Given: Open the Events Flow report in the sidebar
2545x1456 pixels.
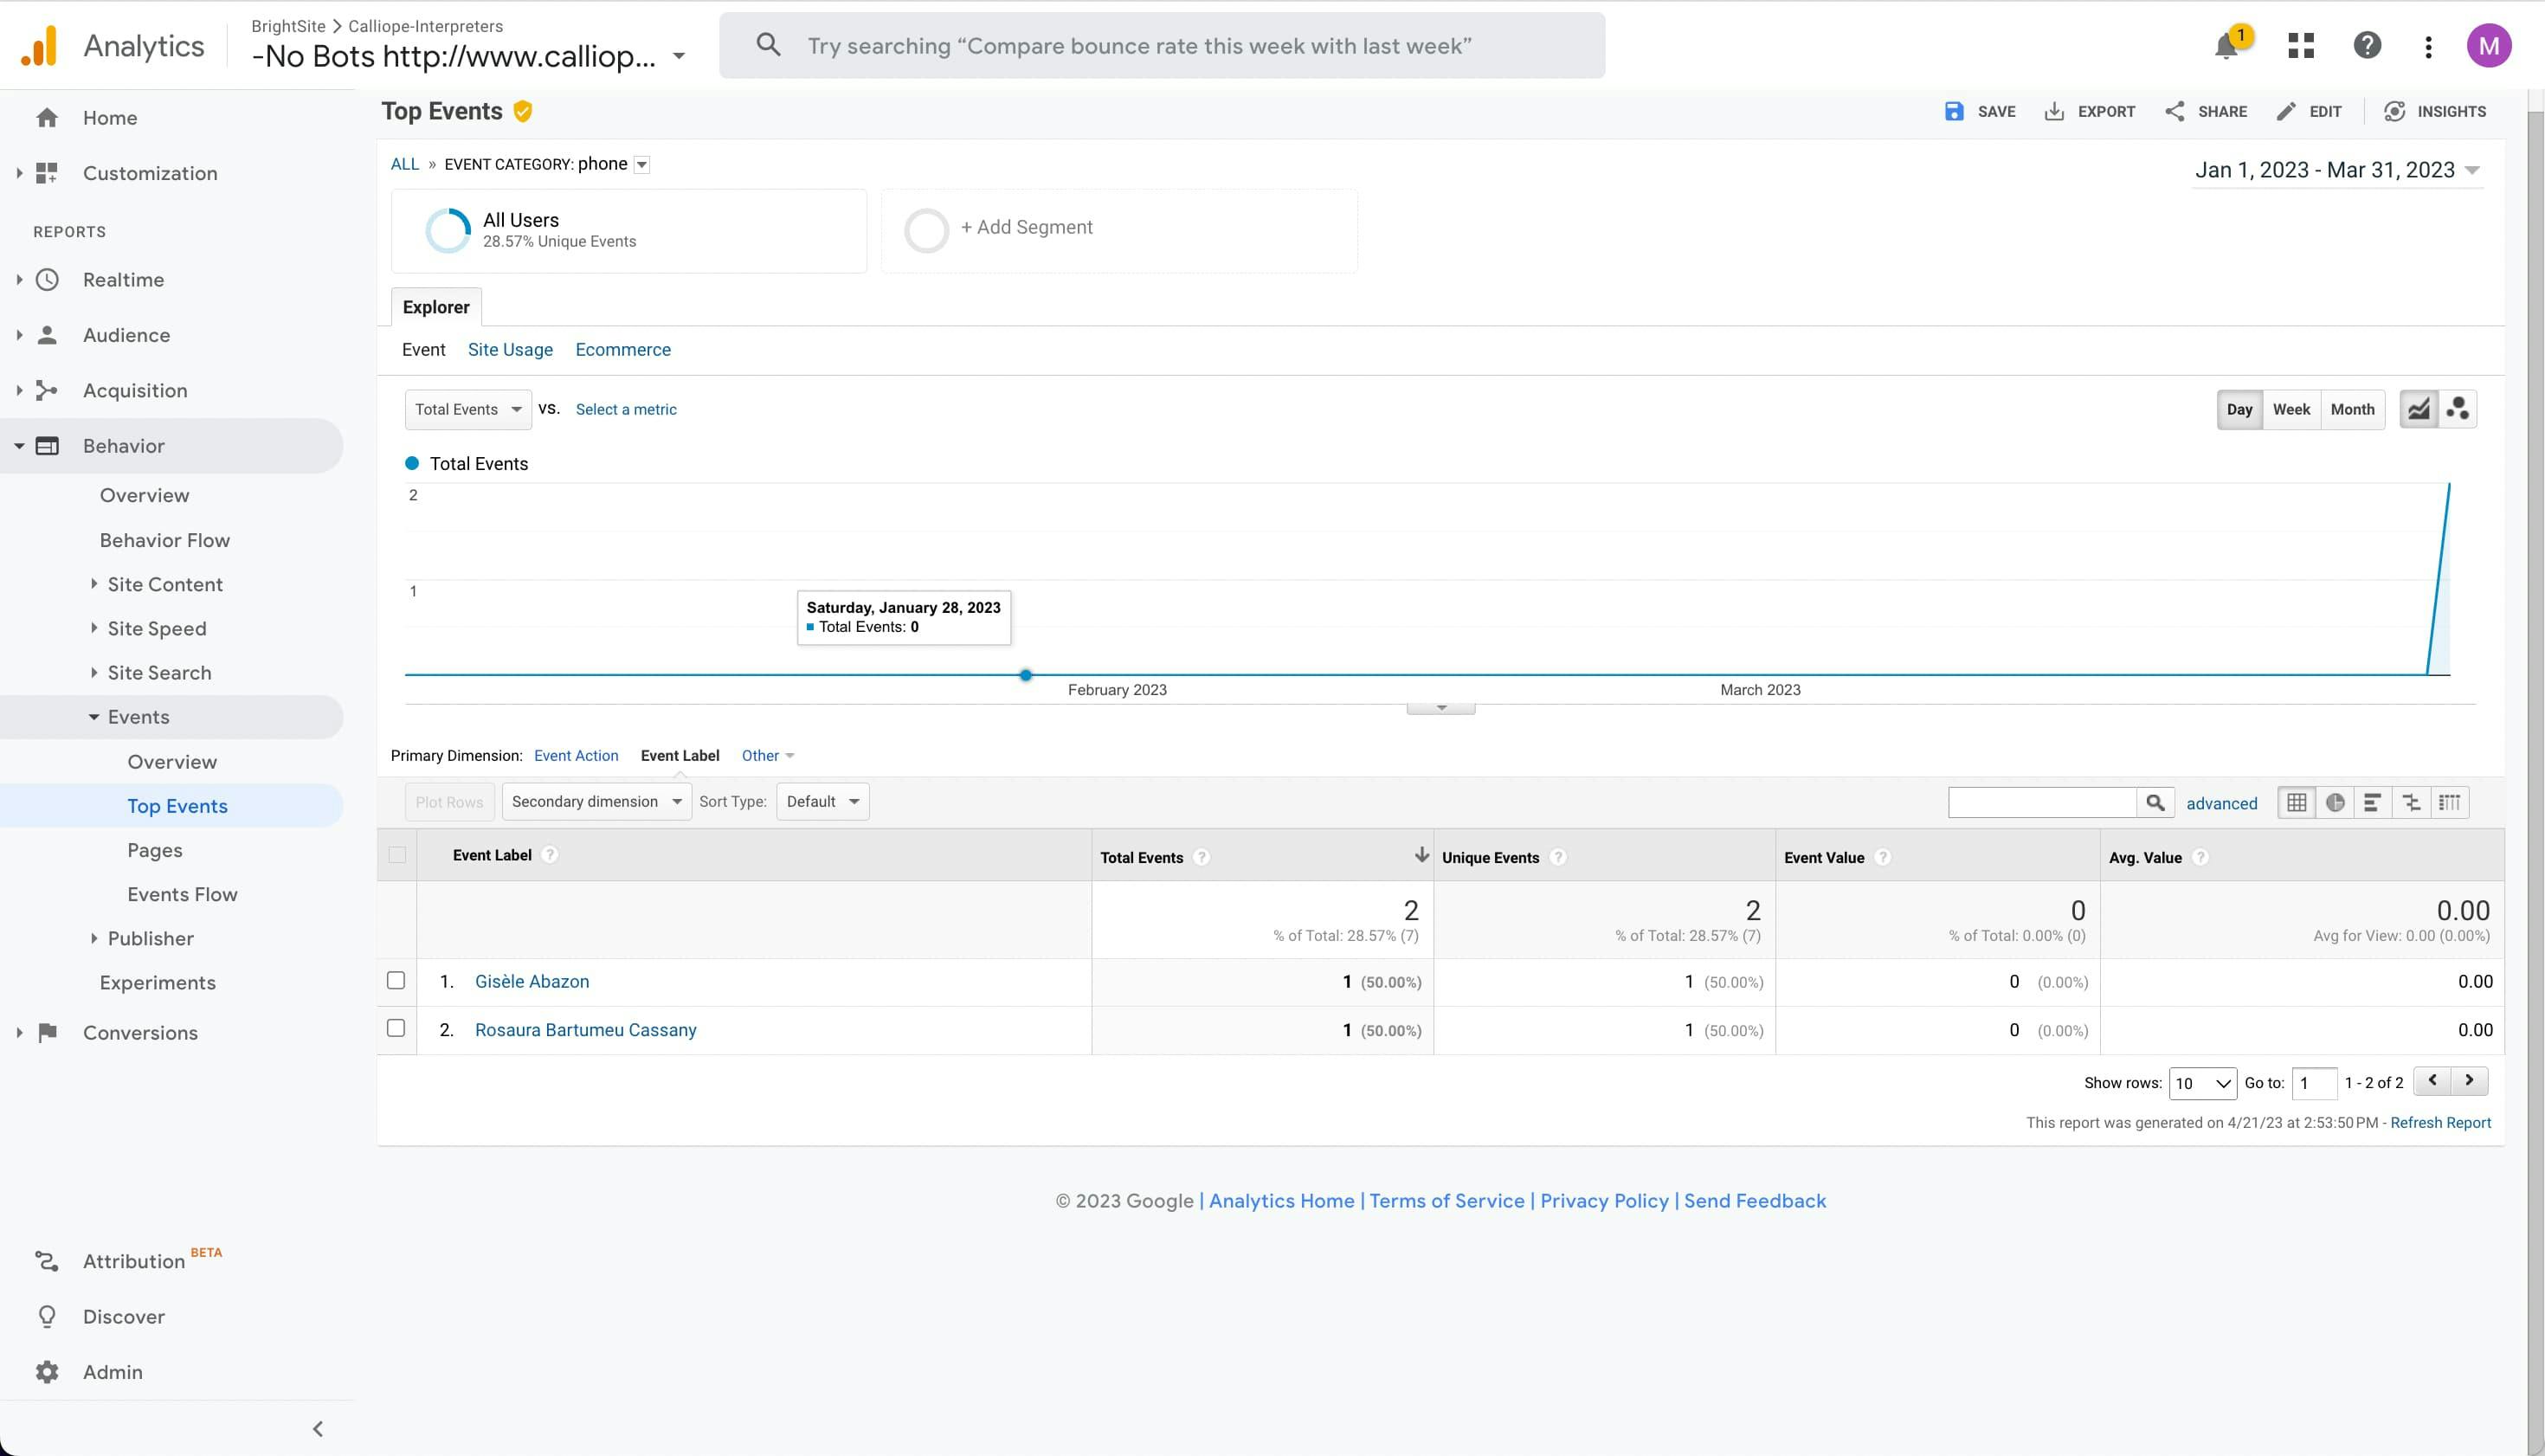Looking at the screenshot, I should coord(182,894).
